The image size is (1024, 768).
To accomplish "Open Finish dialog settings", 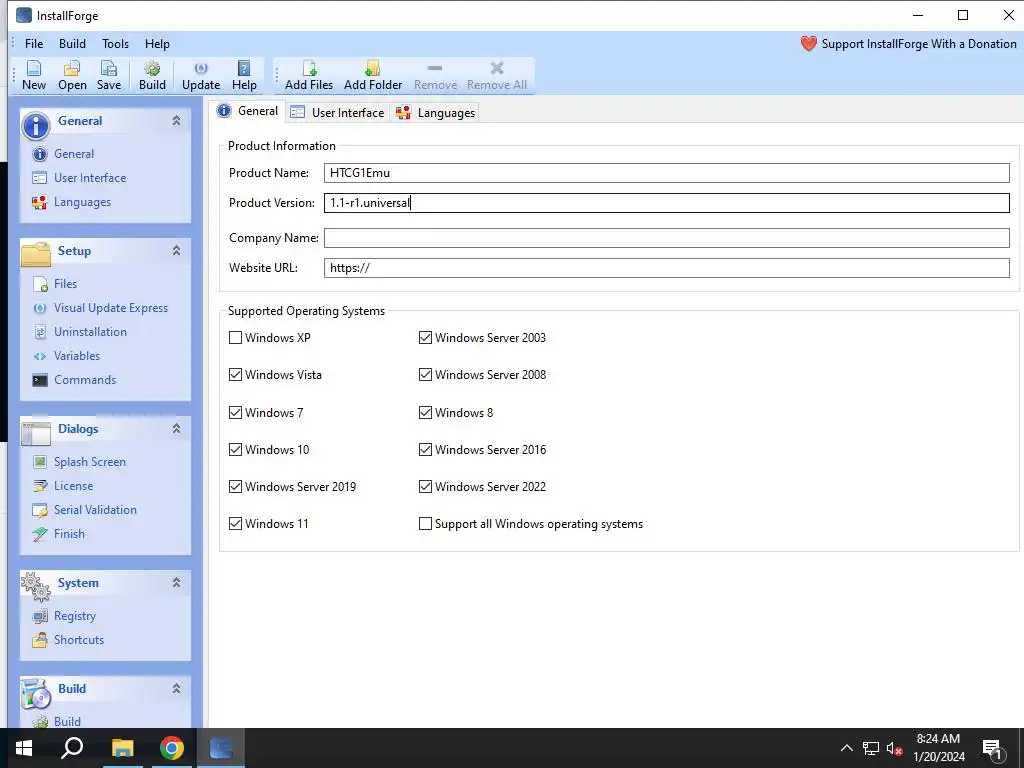I will 69,534.
